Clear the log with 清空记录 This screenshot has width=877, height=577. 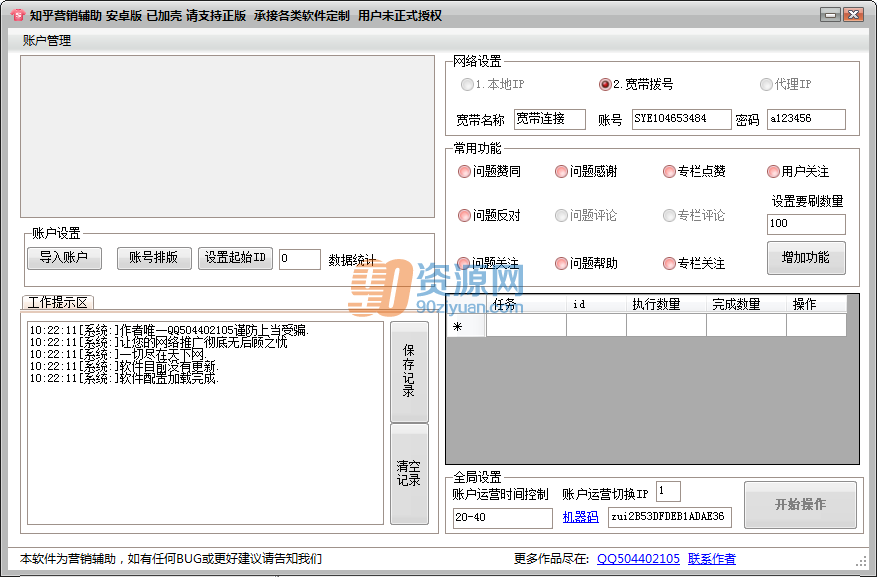(x=409, y=474)
